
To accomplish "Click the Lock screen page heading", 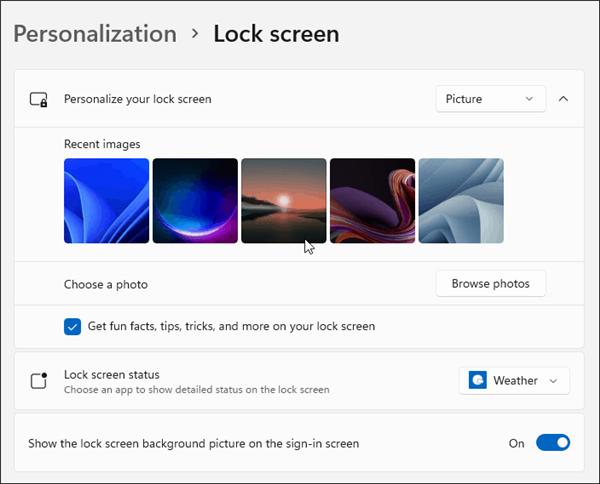I will 276,34.
